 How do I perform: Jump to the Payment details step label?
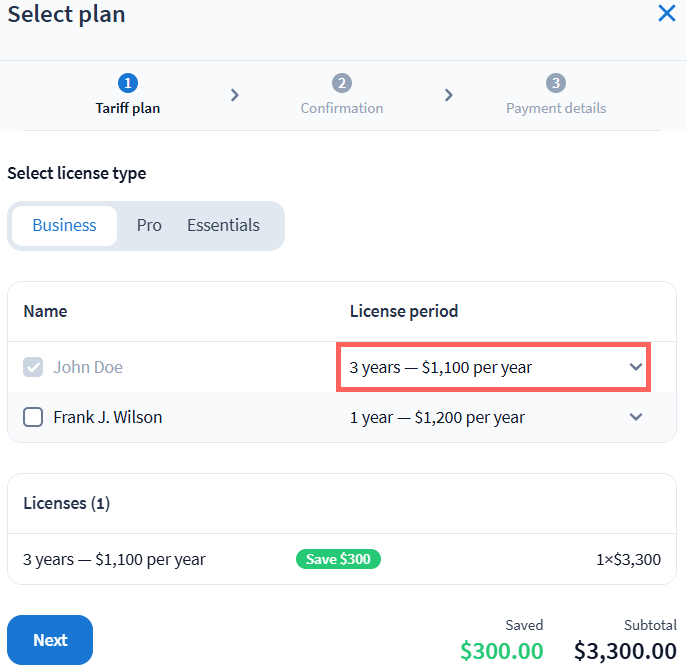tap(556, 108)
